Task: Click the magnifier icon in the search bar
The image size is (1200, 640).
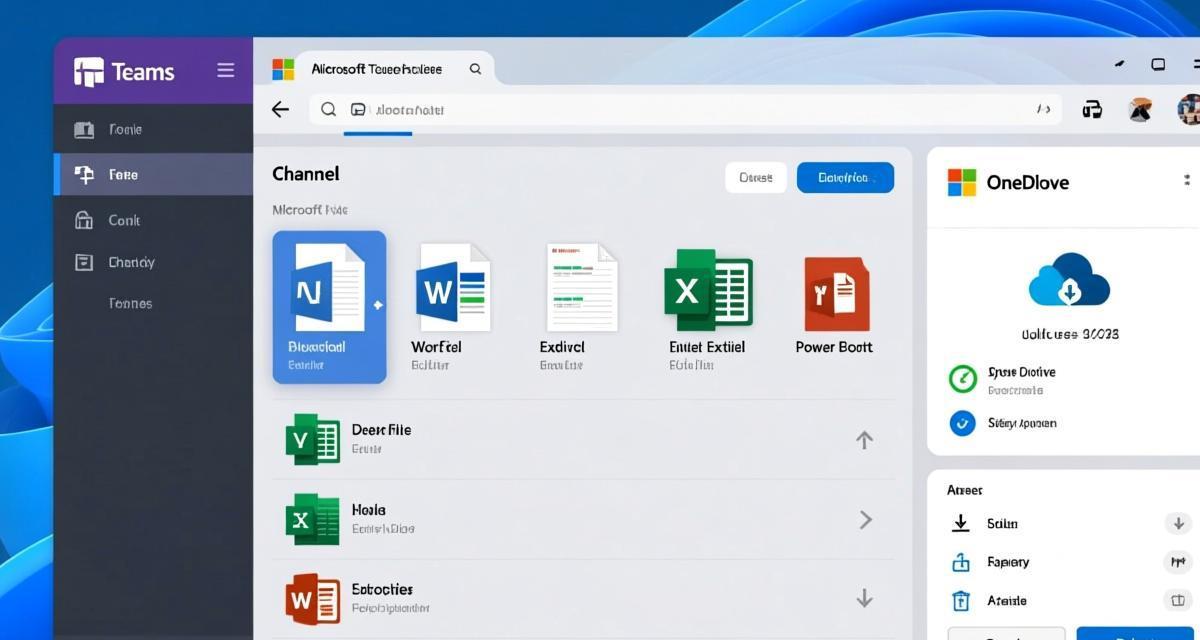Action: coord(328,109)
